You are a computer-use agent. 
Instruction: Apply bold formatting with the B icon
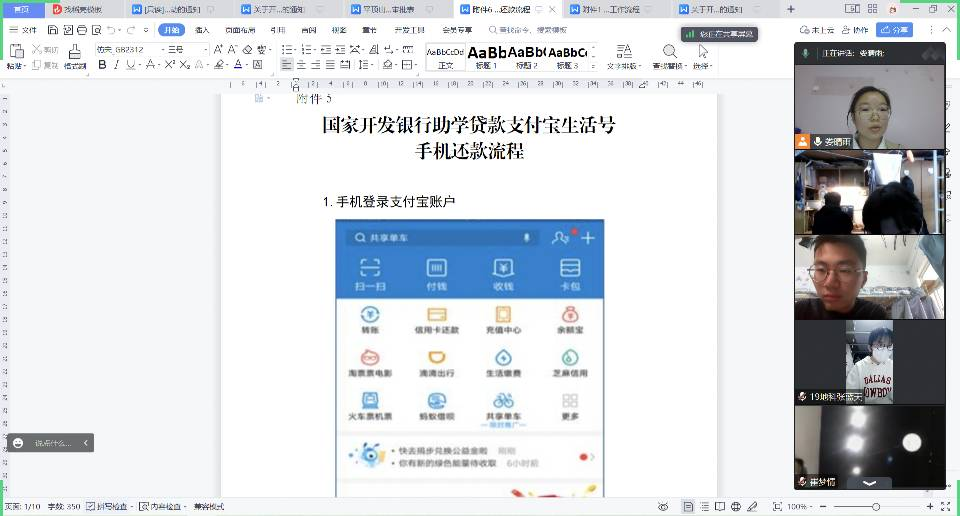(102, 65)
